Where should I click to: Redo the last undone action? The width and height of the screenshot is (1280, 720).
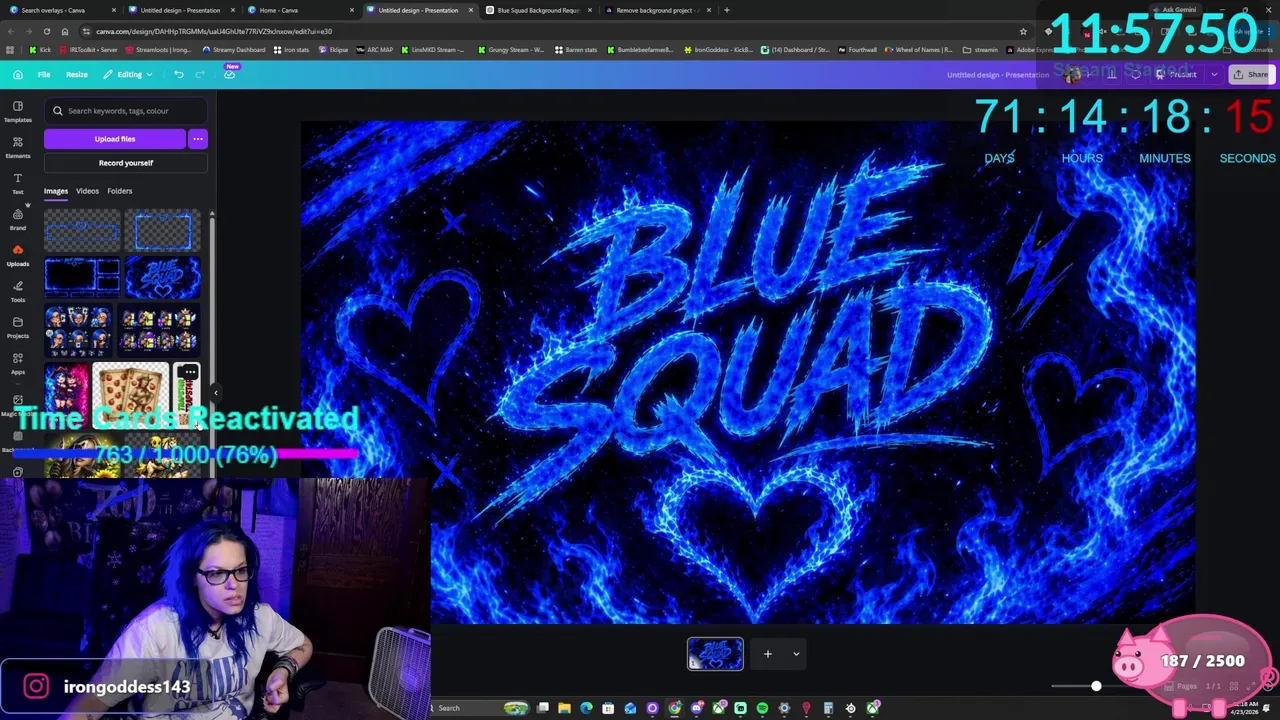pyautogui.click(x=200, y=74)
